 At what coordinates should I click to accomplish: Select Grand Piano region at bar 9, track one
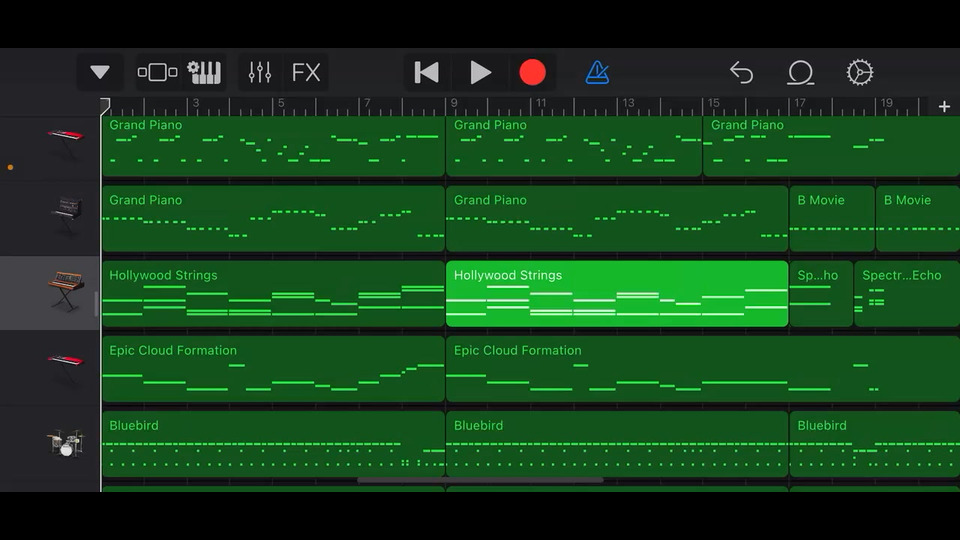point(574,147)
